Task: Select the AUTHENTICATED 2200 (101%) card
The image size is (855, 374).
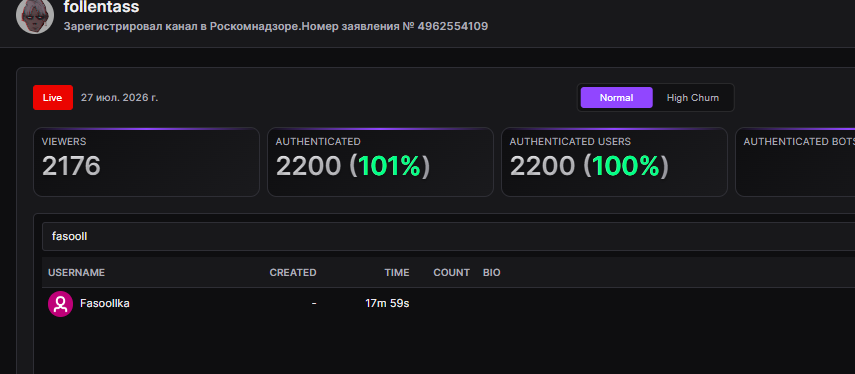Action: pos(380,162)
